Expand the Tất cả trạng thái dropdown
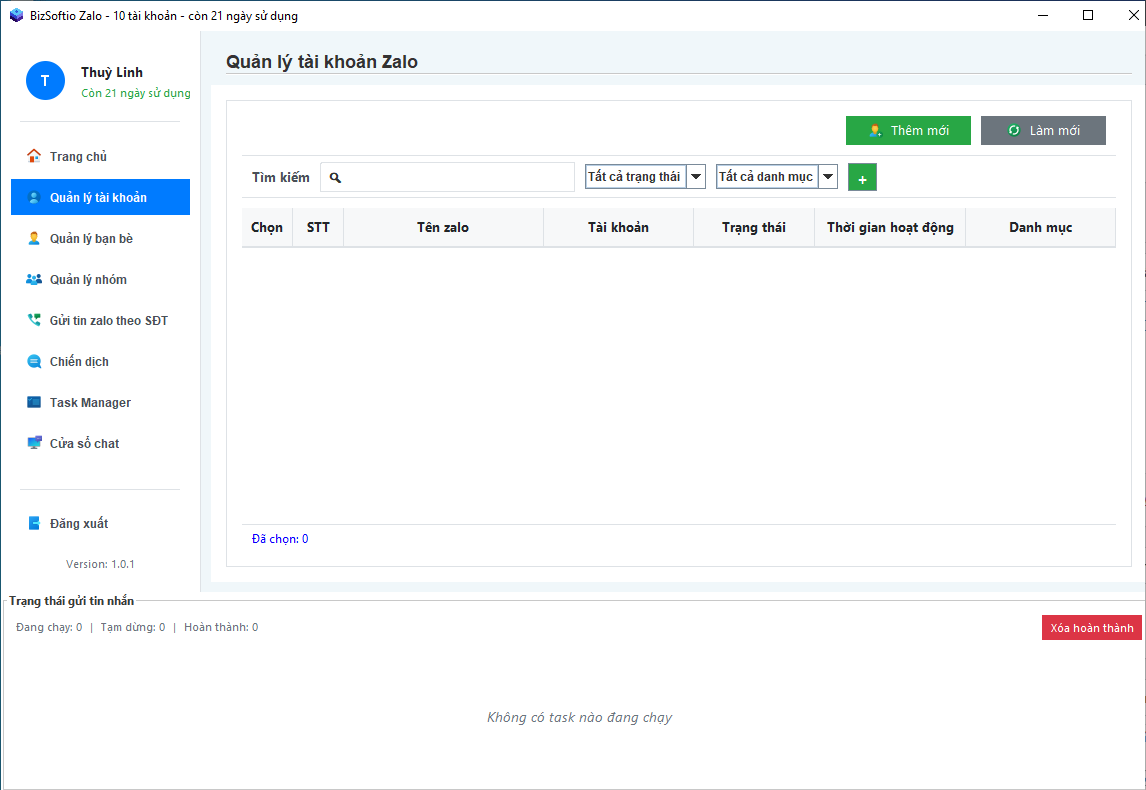Screen dimensions: 1146x790 pos(697,177)
